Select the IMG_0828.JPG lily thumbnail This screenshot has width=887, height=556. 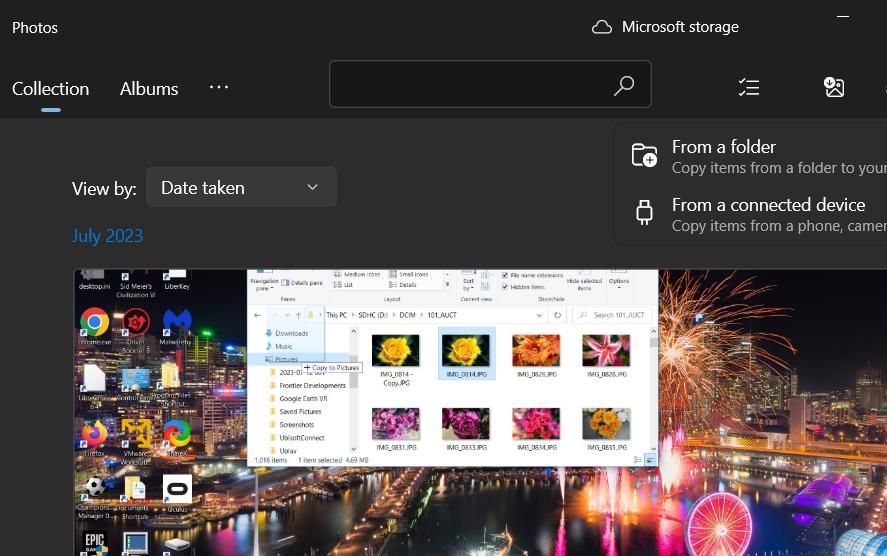pyautogui.click(x=606, y=351)
